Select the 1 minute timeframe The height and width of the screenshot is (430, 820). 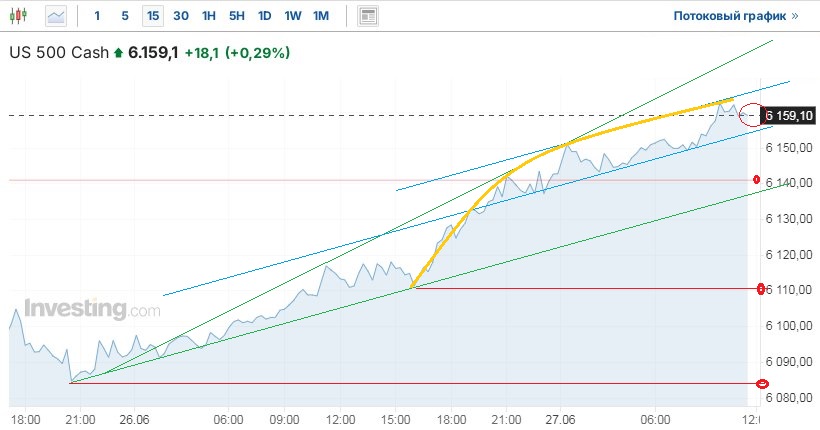pyautogui.click(x=97, y=16)
